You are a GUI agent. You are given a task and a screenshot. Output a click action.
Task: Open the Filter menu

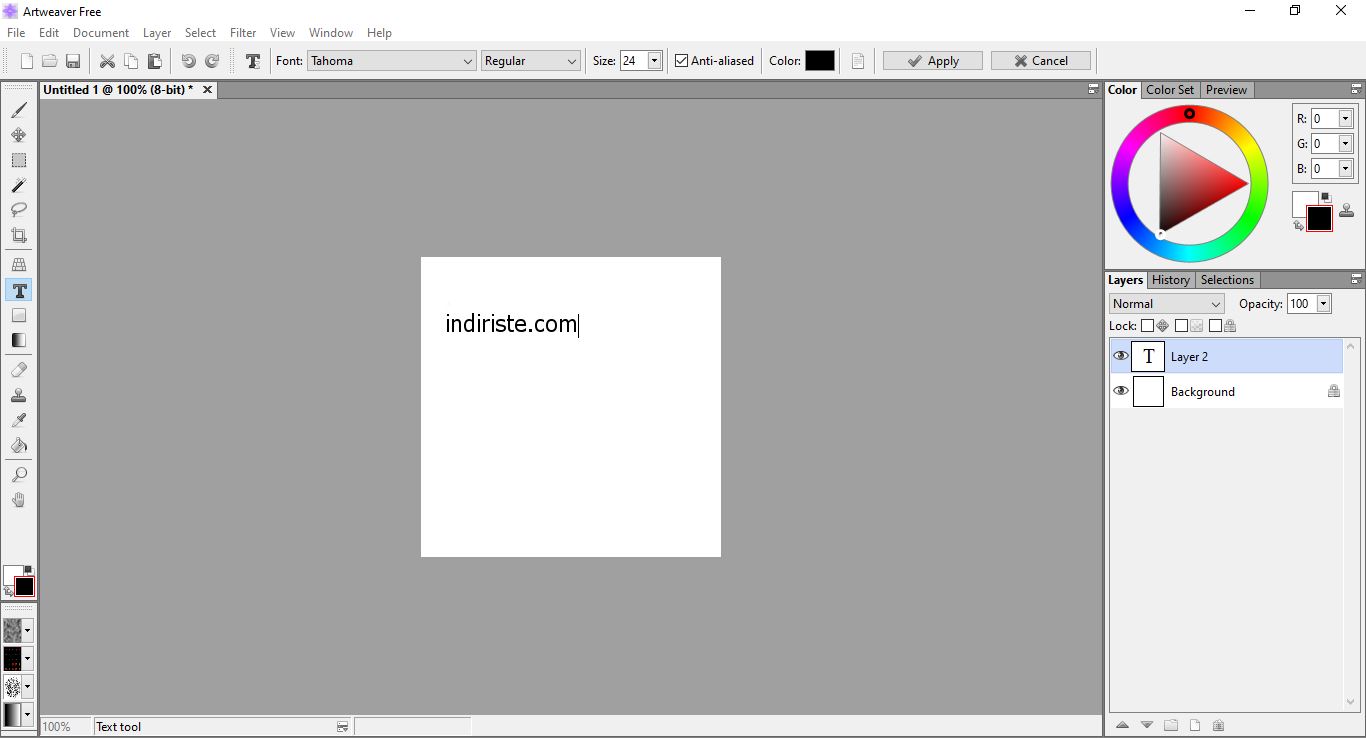point(243,33)
